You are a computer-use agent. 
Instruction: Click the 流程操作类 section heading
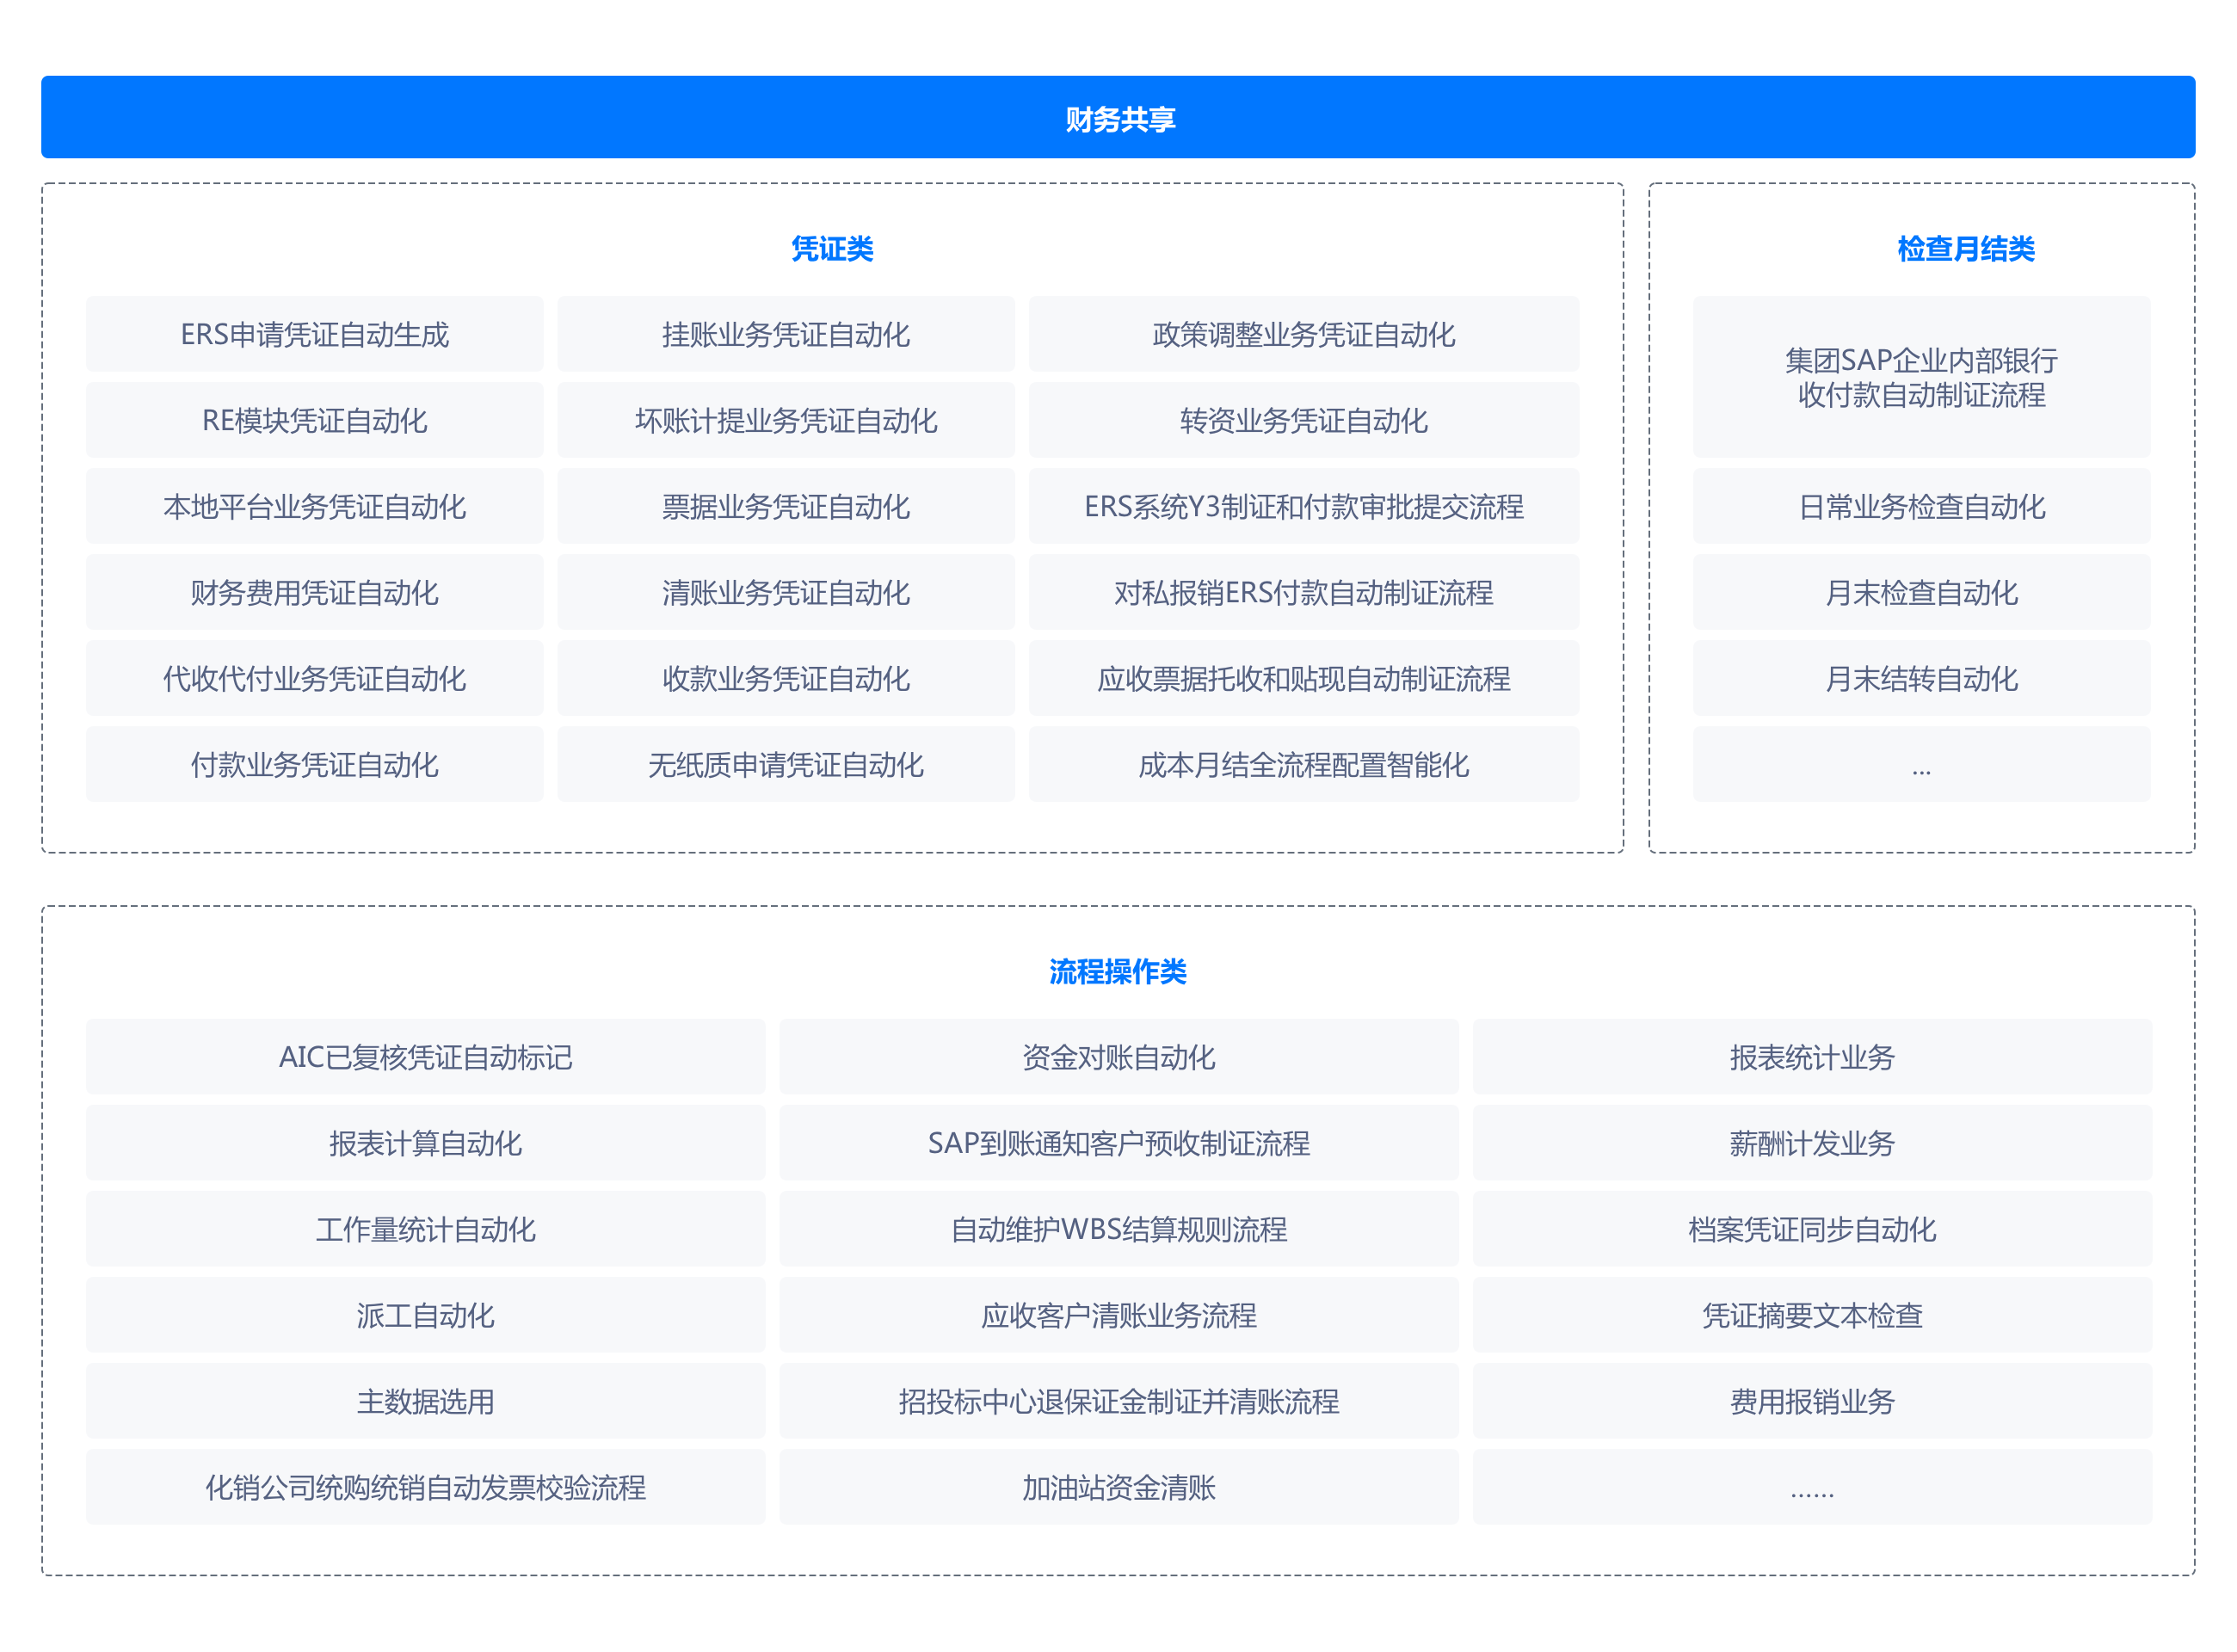coord(1117,971)
